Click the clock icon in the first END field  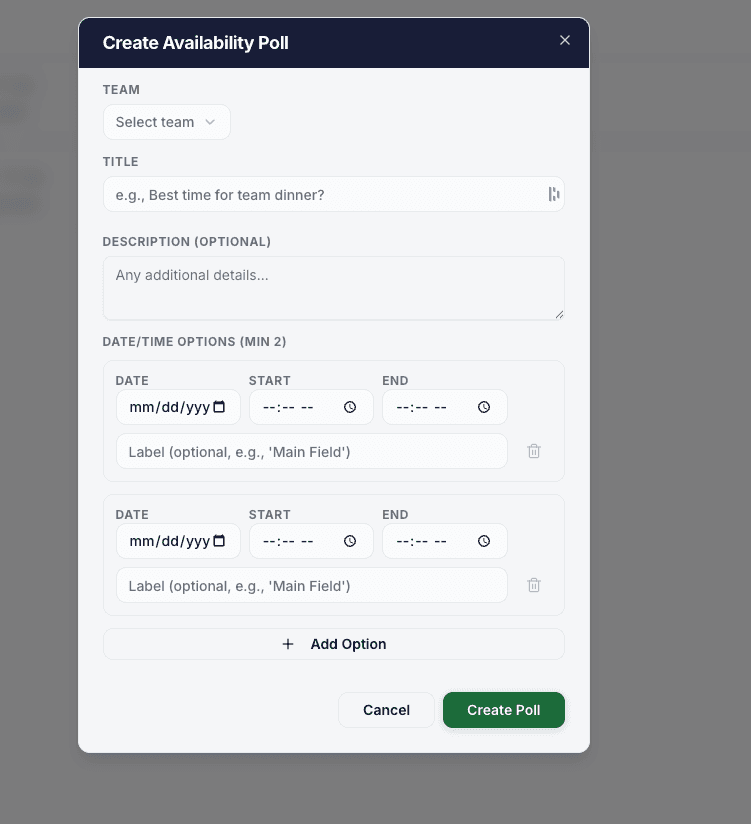pyautogui.click(x=483, y=407)
